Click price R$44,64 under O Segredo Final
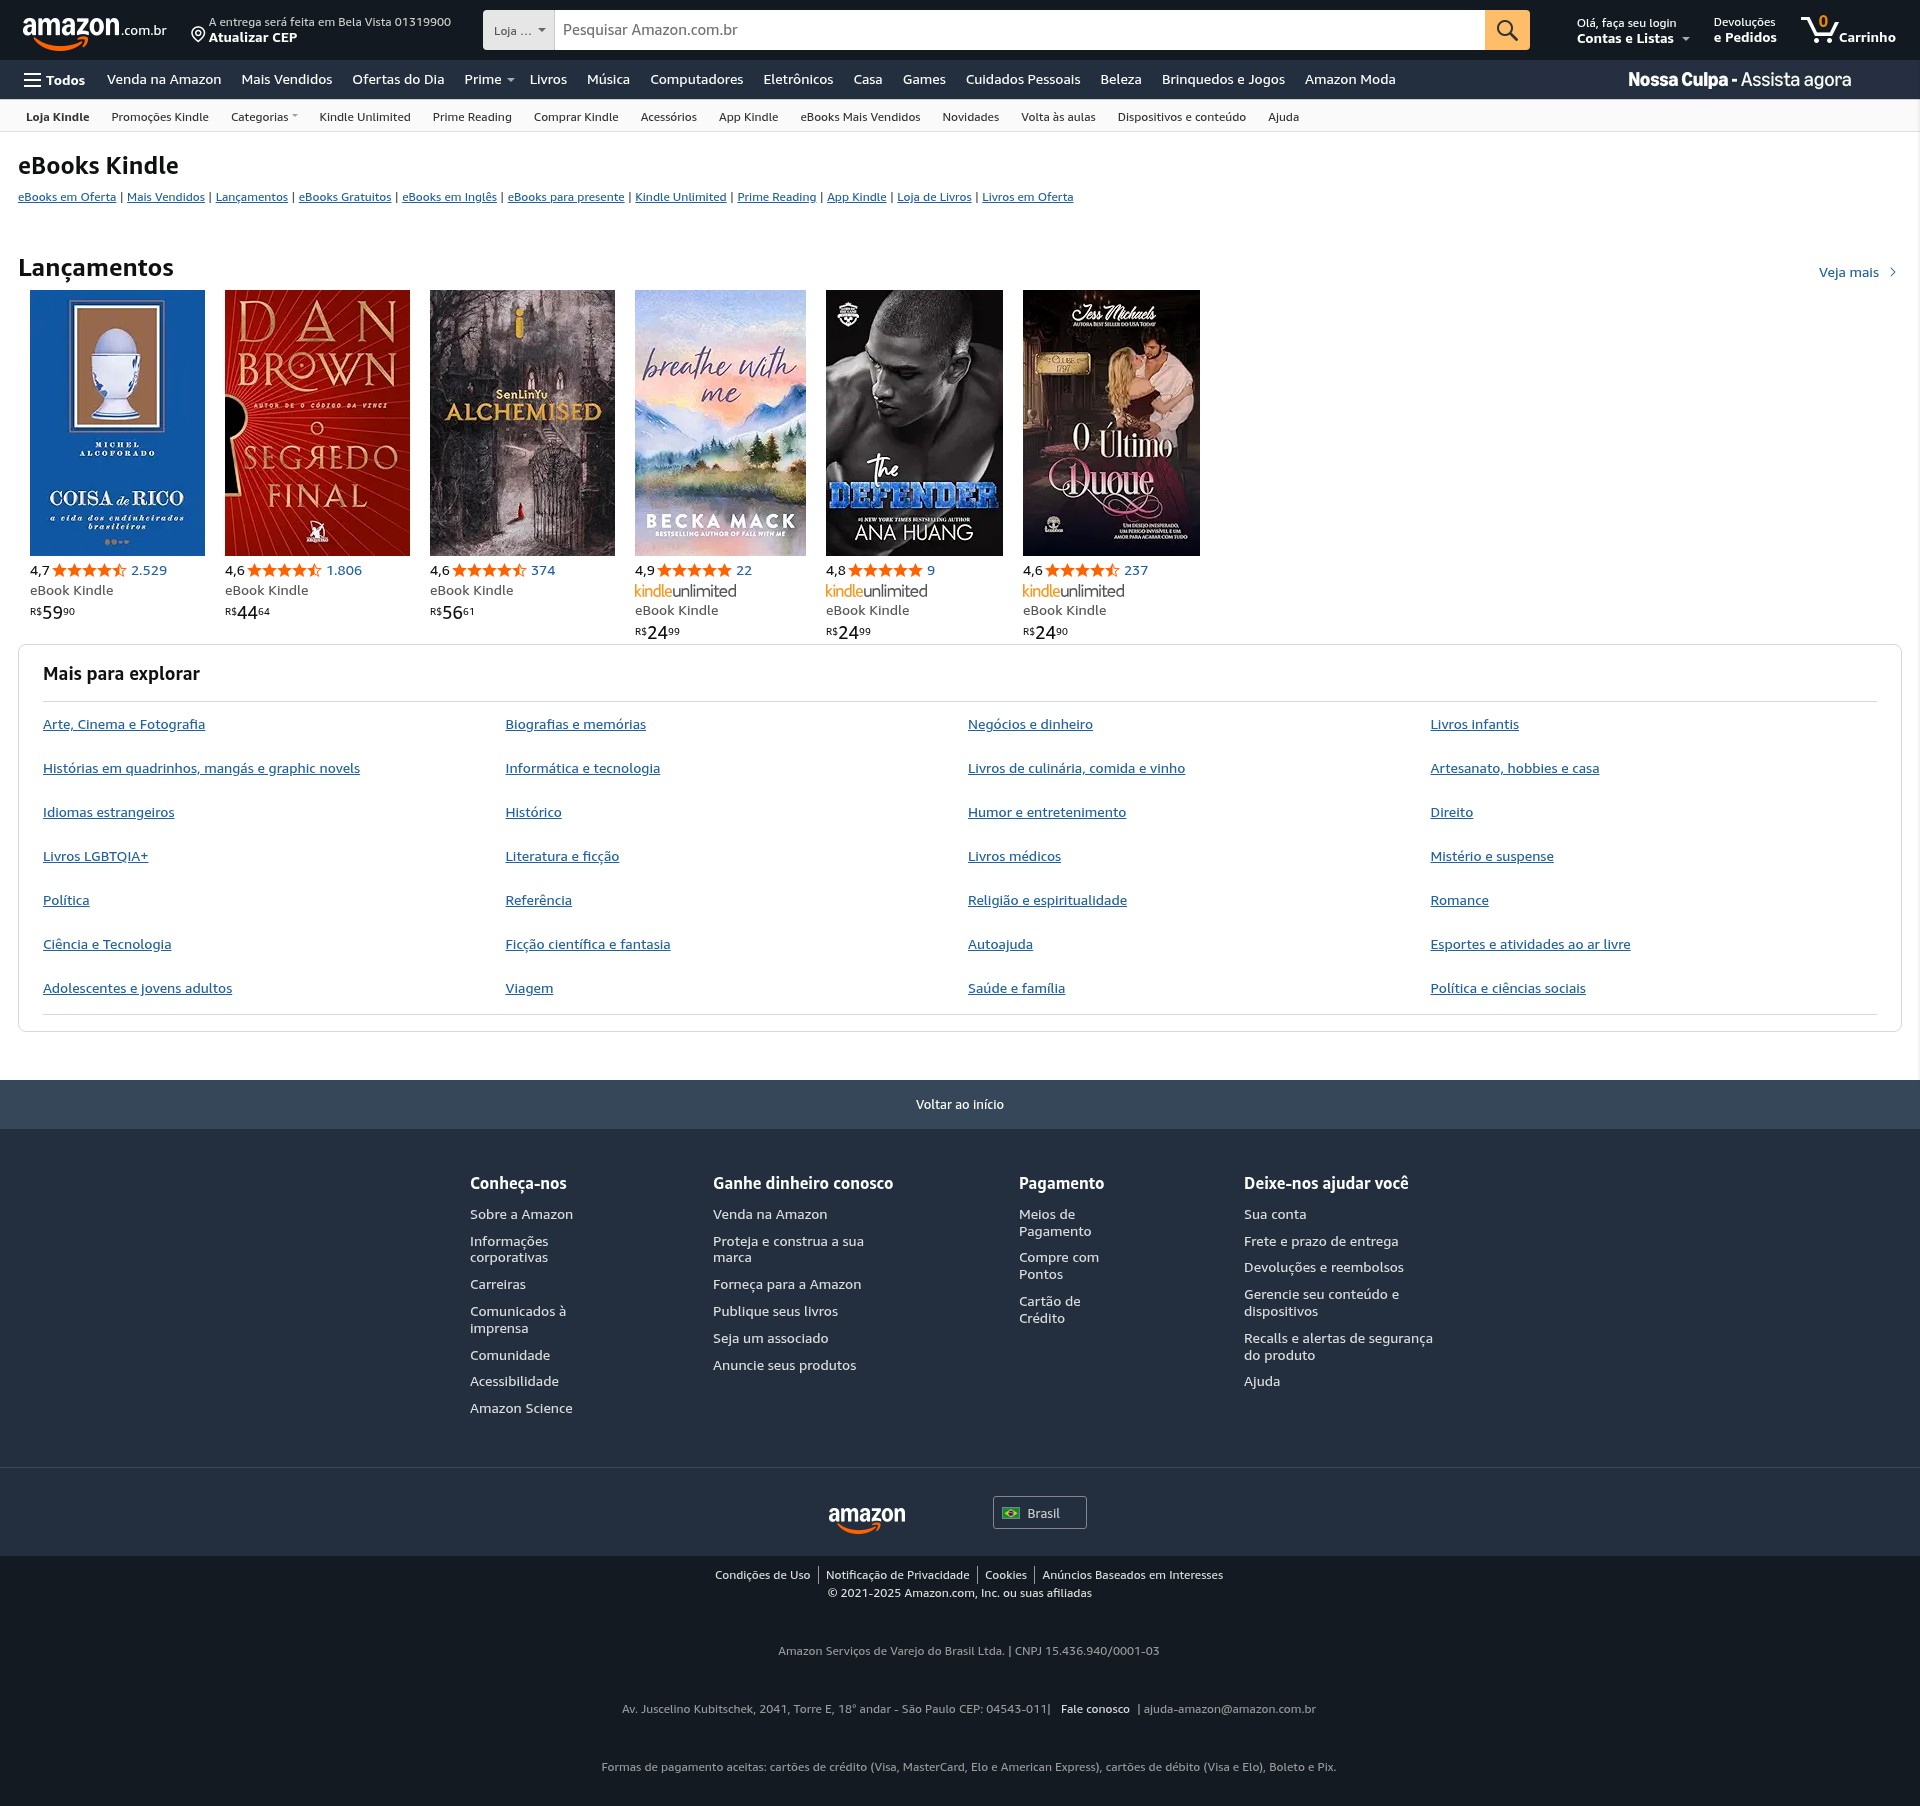1920x1806 pixels. coord(247,612)
